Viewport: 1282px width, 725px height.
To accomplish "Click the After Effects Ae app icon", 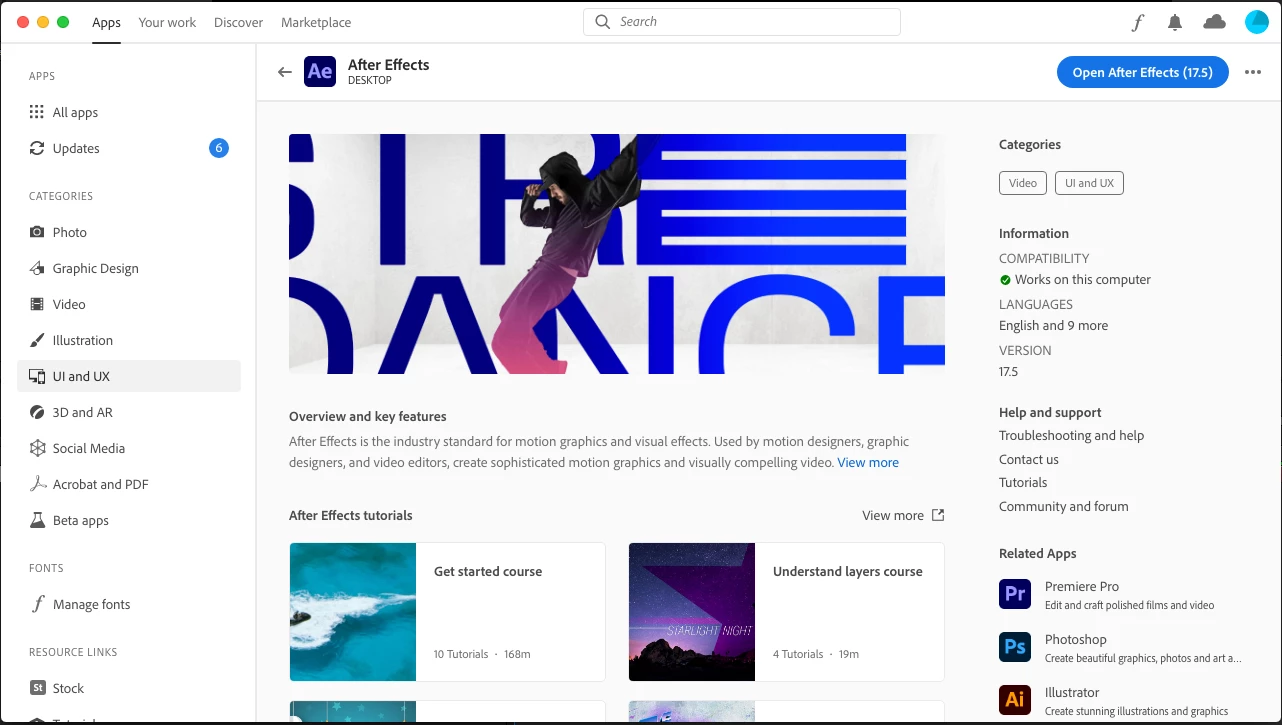I will [x=320, y=72].
